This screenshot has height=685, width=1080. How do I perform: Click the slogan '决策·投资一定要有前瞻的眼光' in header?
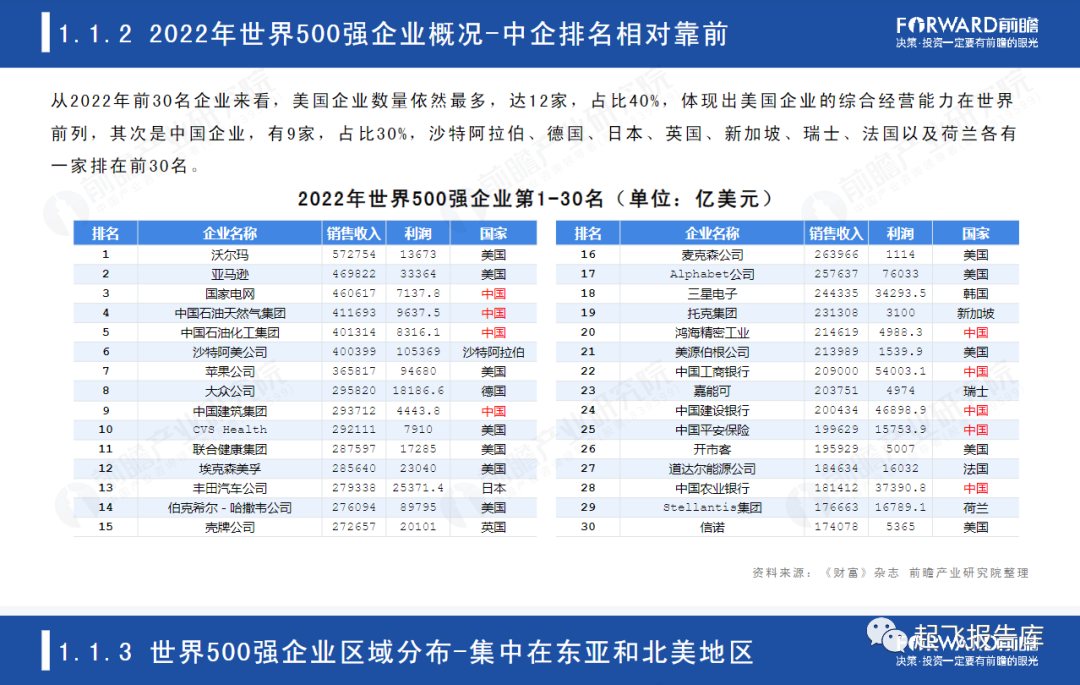tap(966, 43)
